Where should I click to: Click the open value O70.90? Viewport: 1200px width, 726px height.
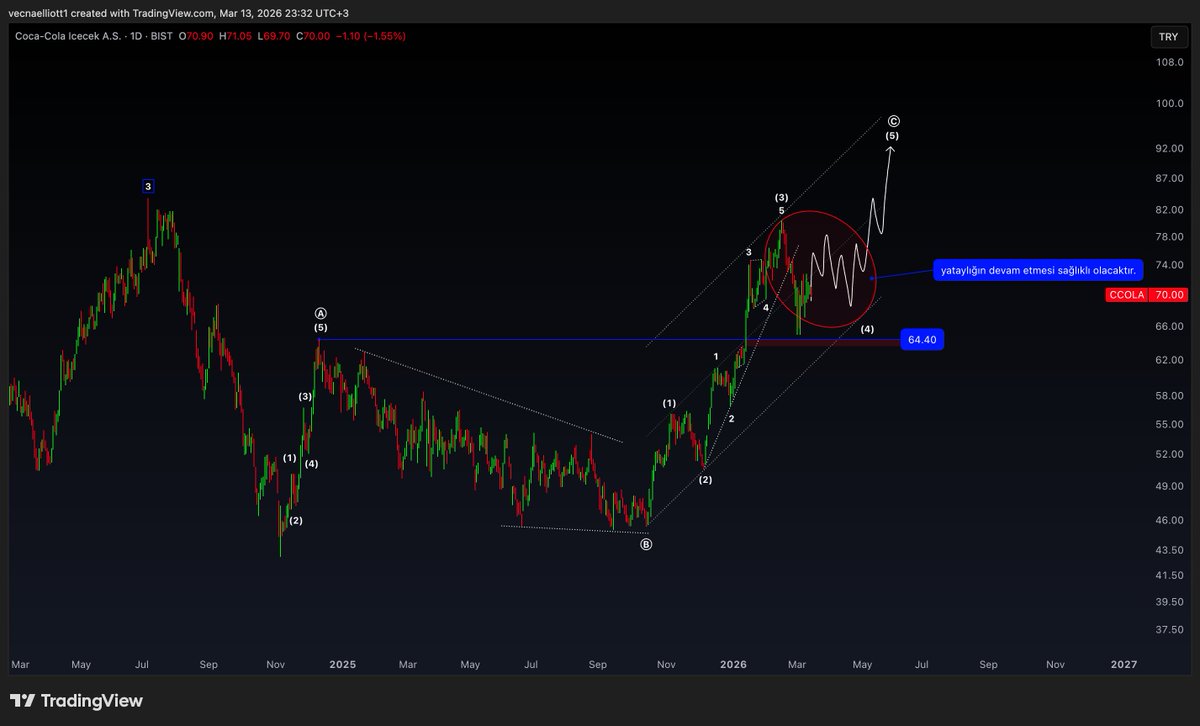pos(198,36)
